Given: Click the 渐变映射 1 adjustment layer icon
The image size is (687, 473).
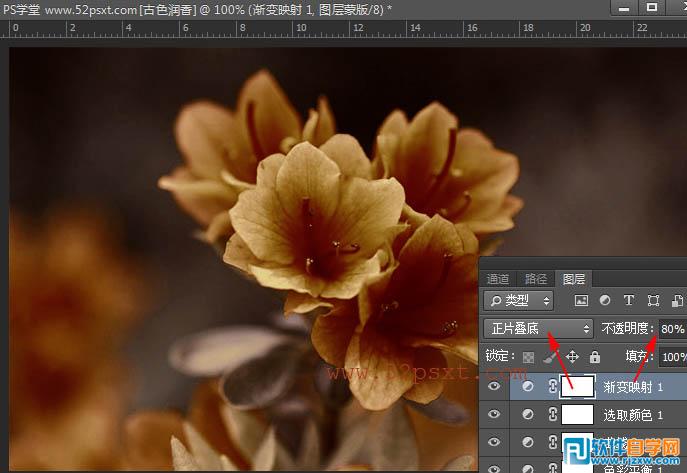Looking at the screenshot, I should coord(527,386).
